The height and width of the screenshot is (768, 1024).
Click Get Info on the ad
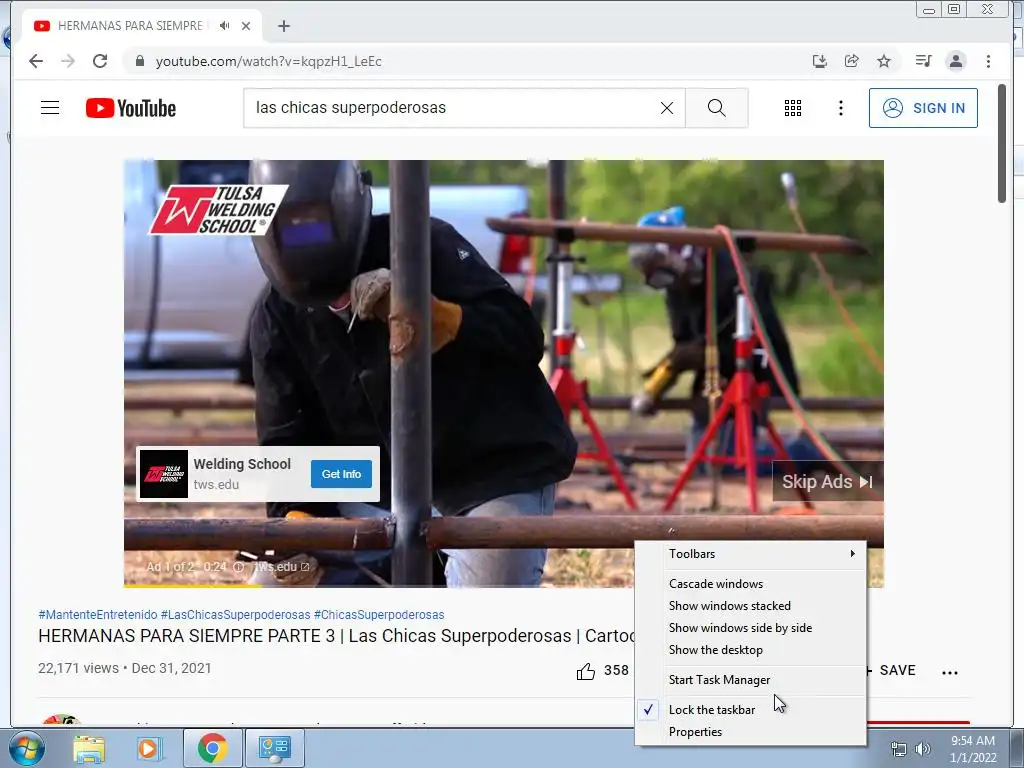pos(341,474)
